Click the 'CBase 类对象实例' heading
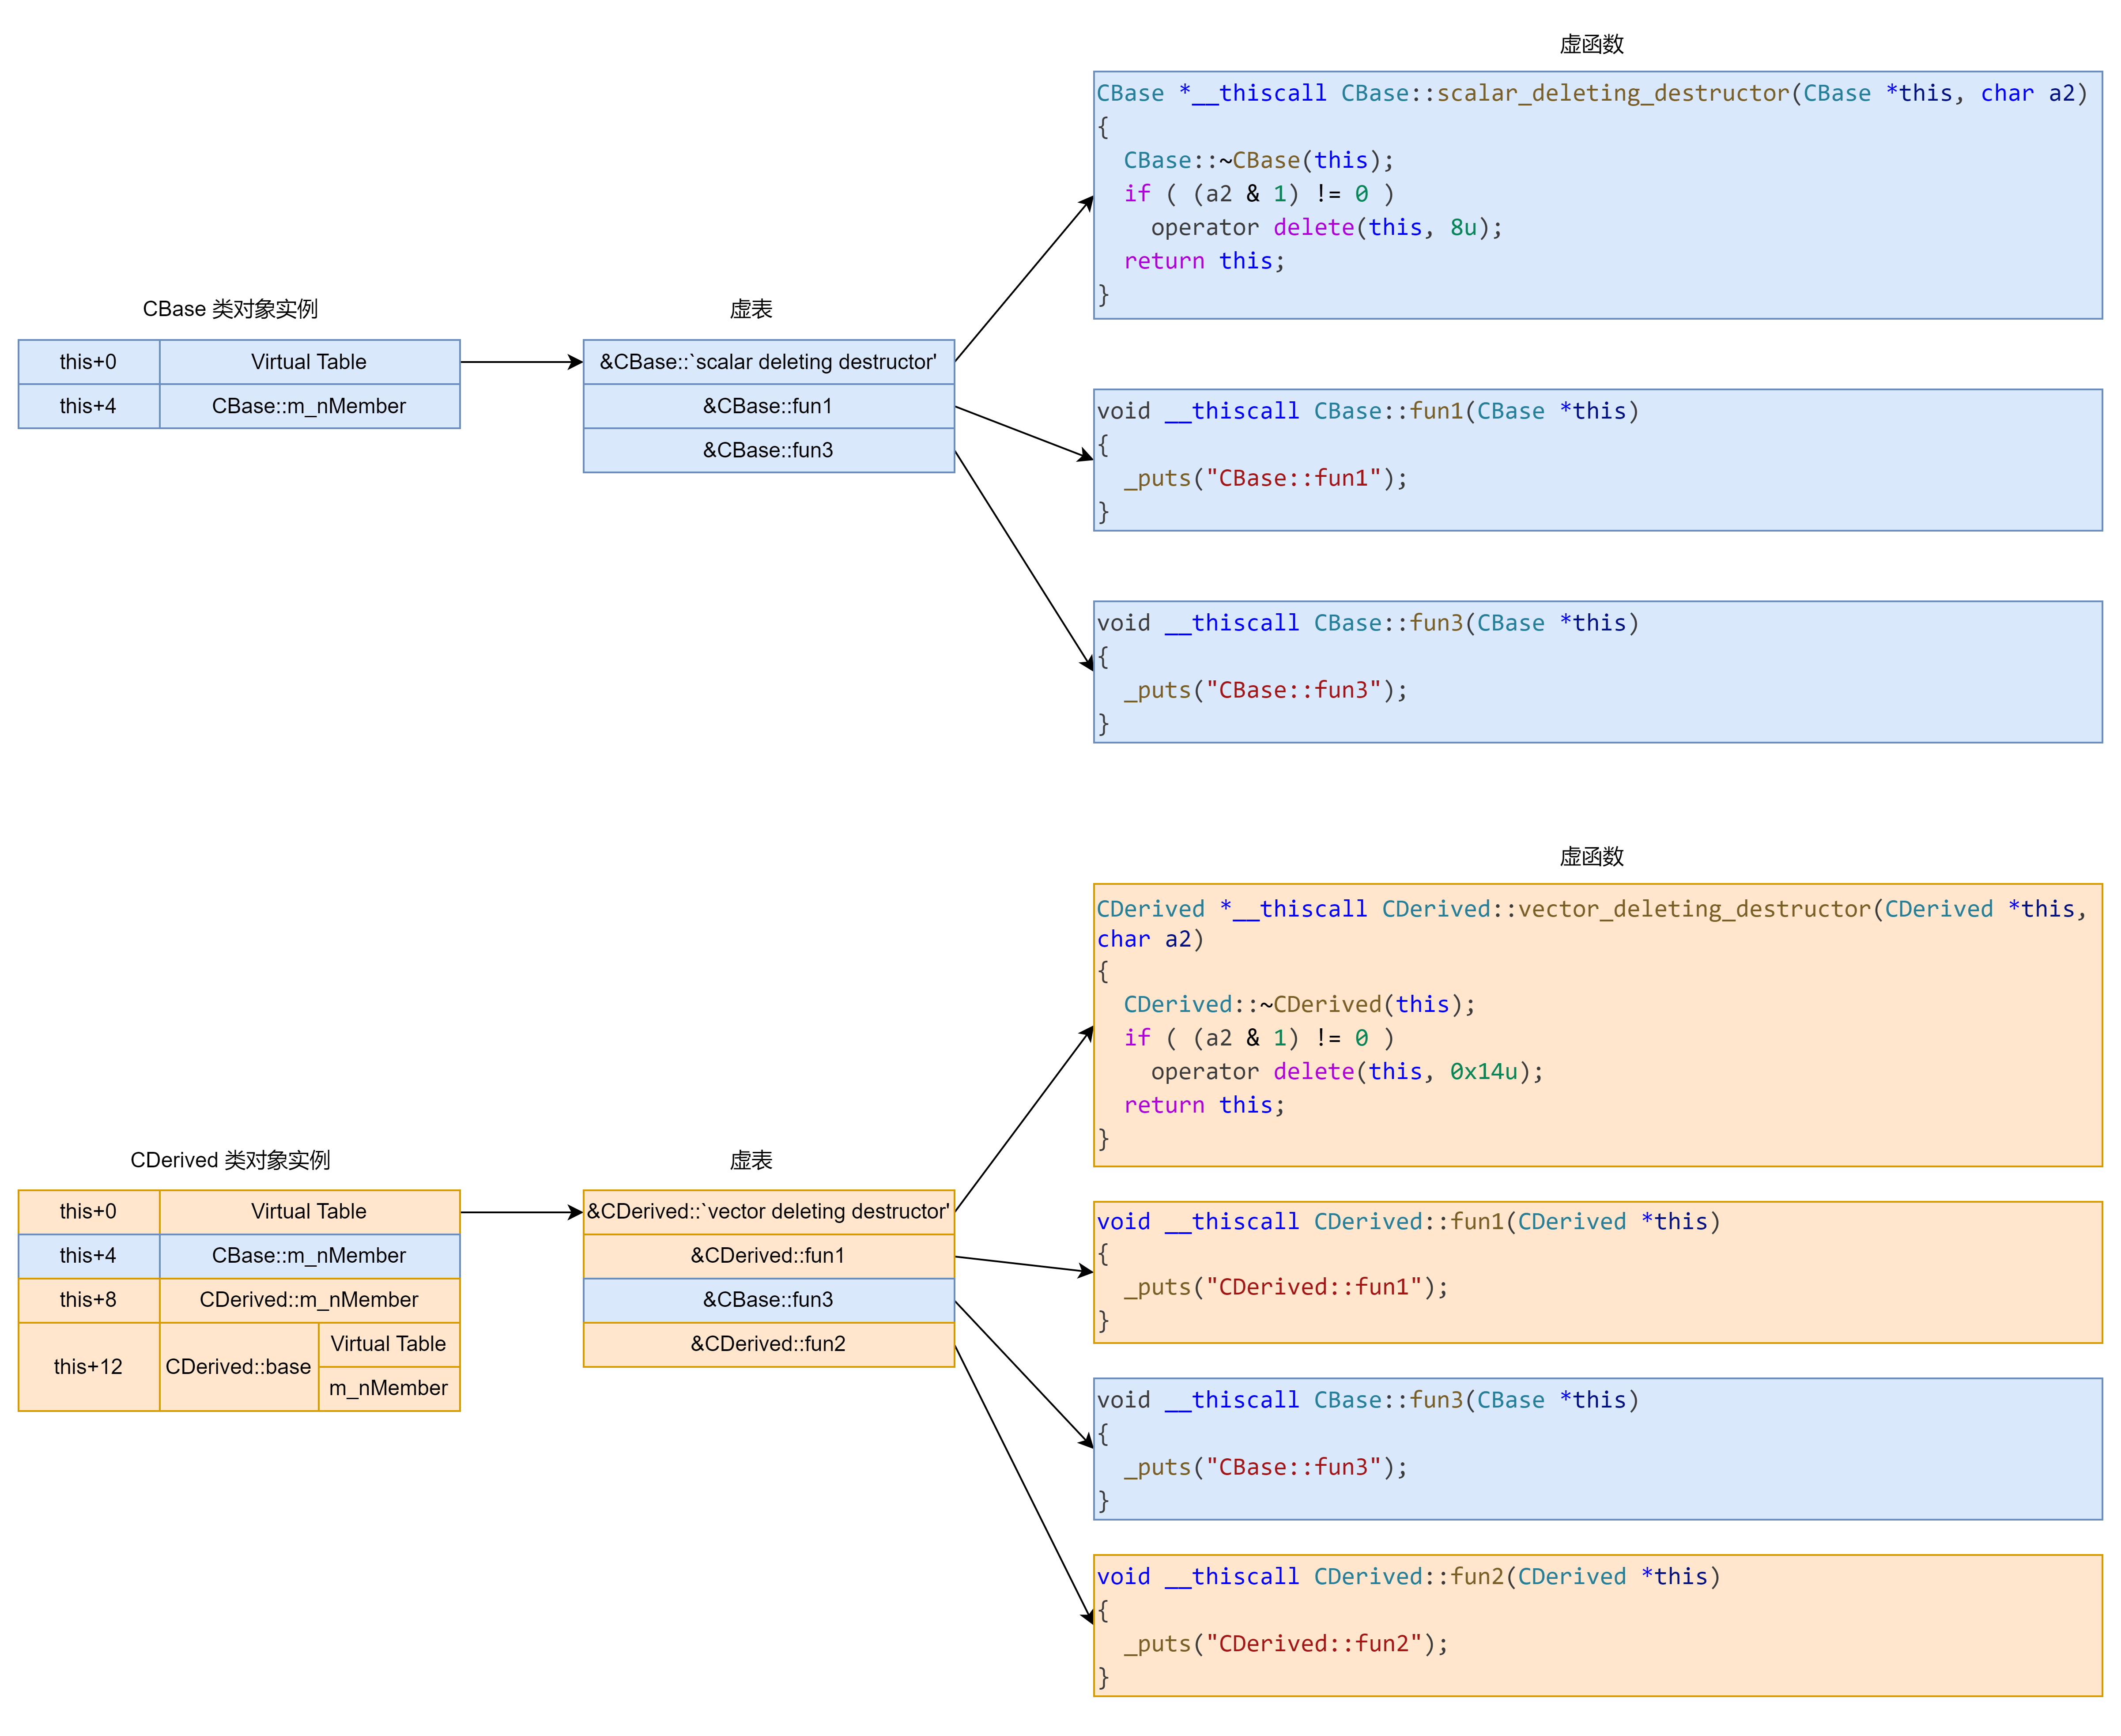Image resolution: width=2121 pixels, height=1736 pixels. pyautogui.click(x=230, y=309)
